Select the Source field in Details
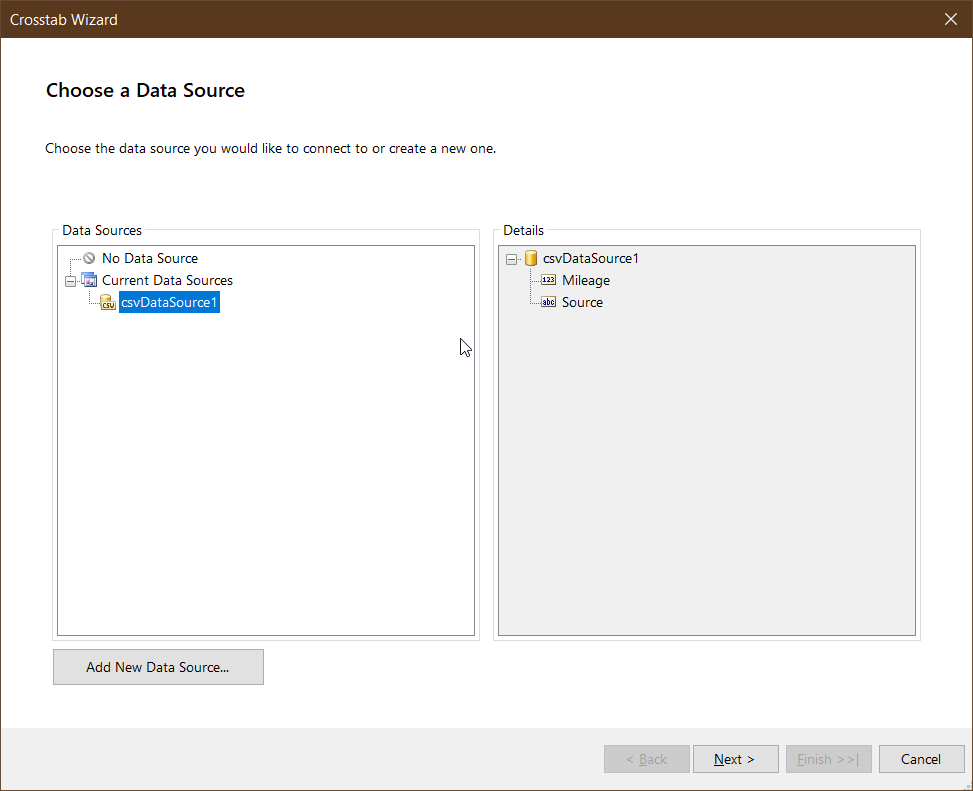The height and width of the screenshot is (791, 973). pos(582,302)
